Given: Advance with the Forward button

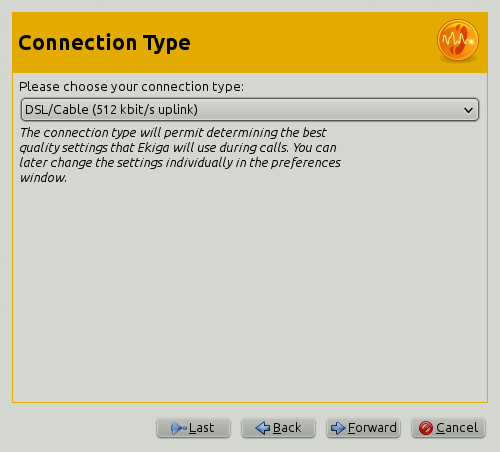Looking at the screenshot, I should click(363, 428).
